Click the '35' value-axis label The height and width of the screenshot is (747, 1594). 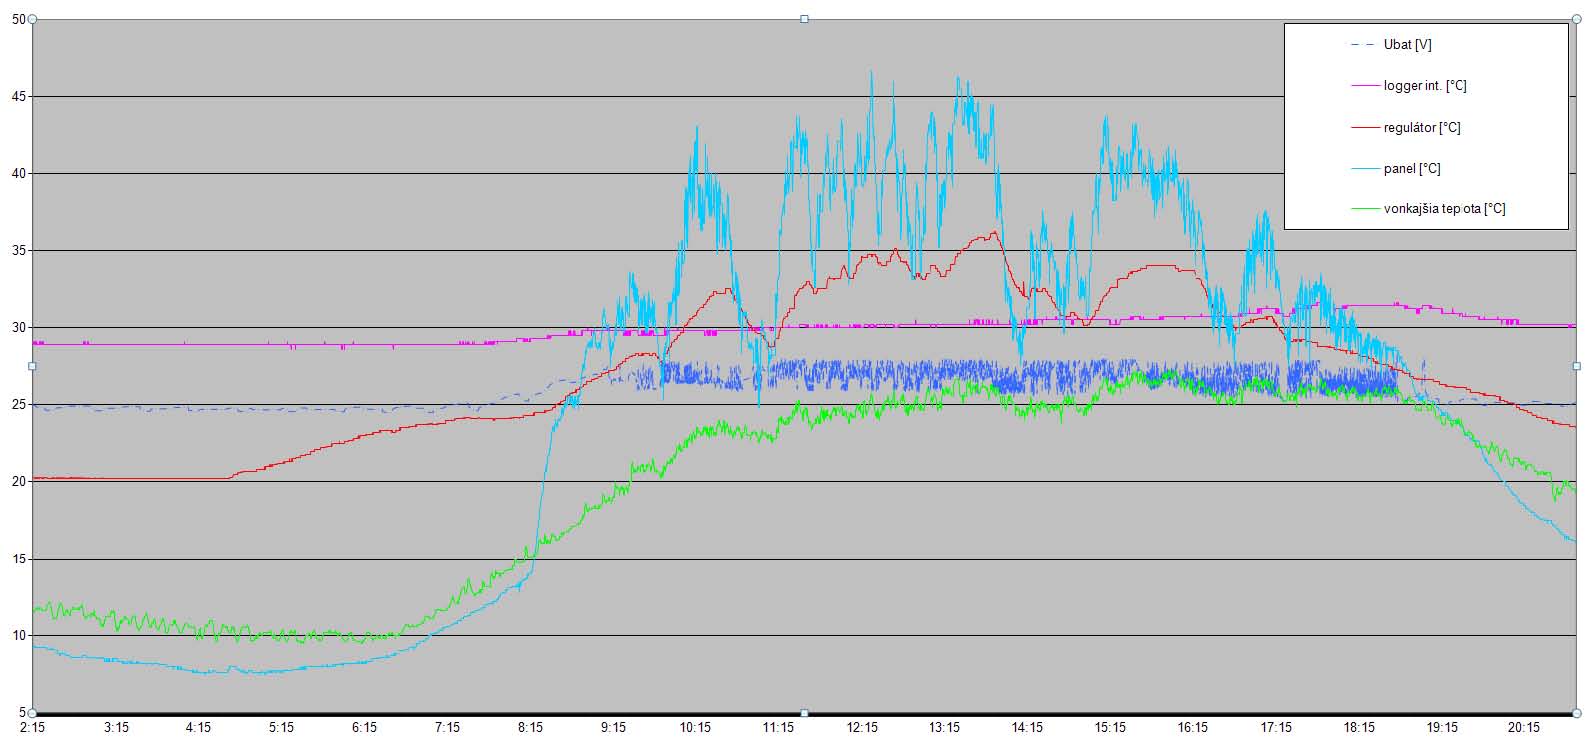click(x=18, y=251)
